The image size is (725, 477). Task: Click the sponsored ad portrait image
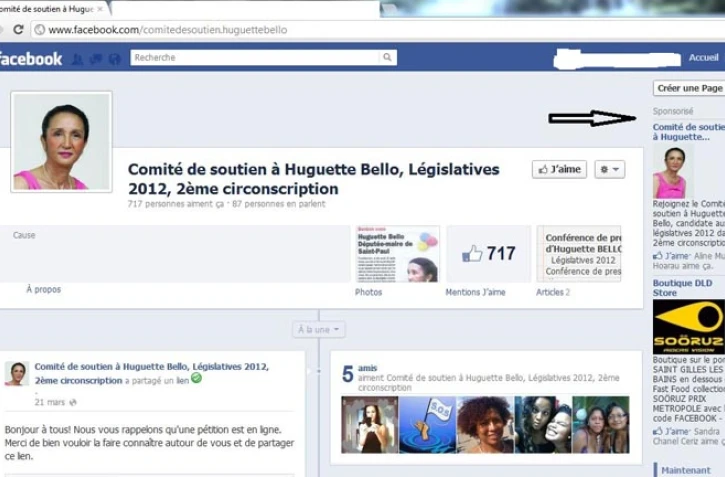pyautogui.click(x=673, y=171)
